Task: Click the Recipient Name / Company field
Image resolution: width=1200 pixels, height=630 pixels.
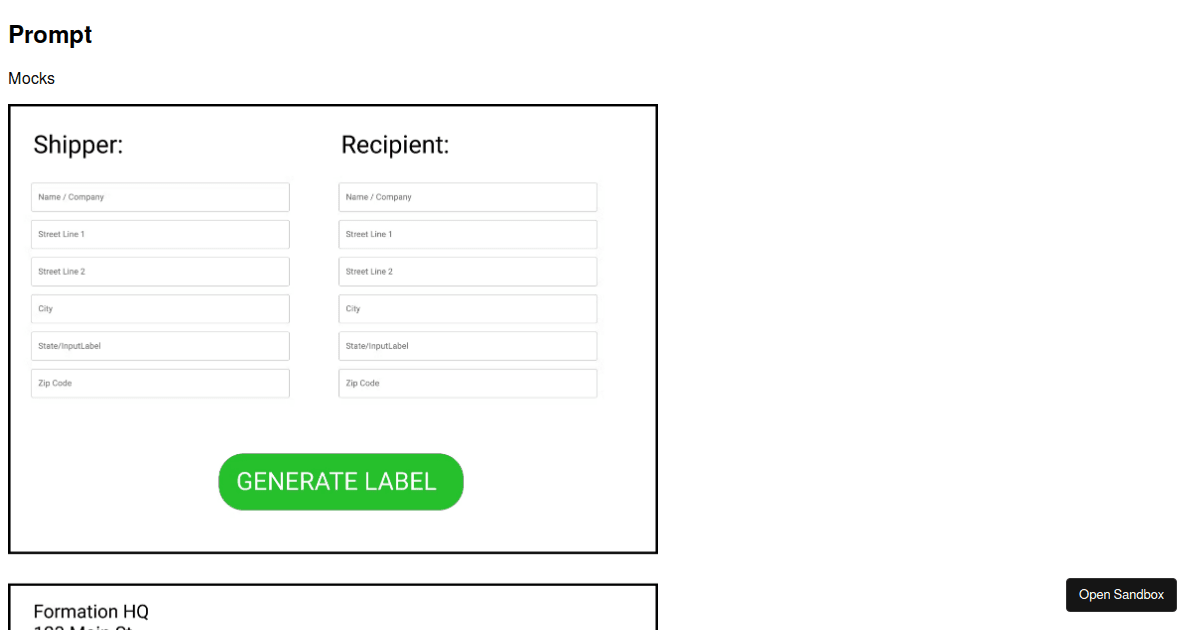Action: (x=467, y=197)
